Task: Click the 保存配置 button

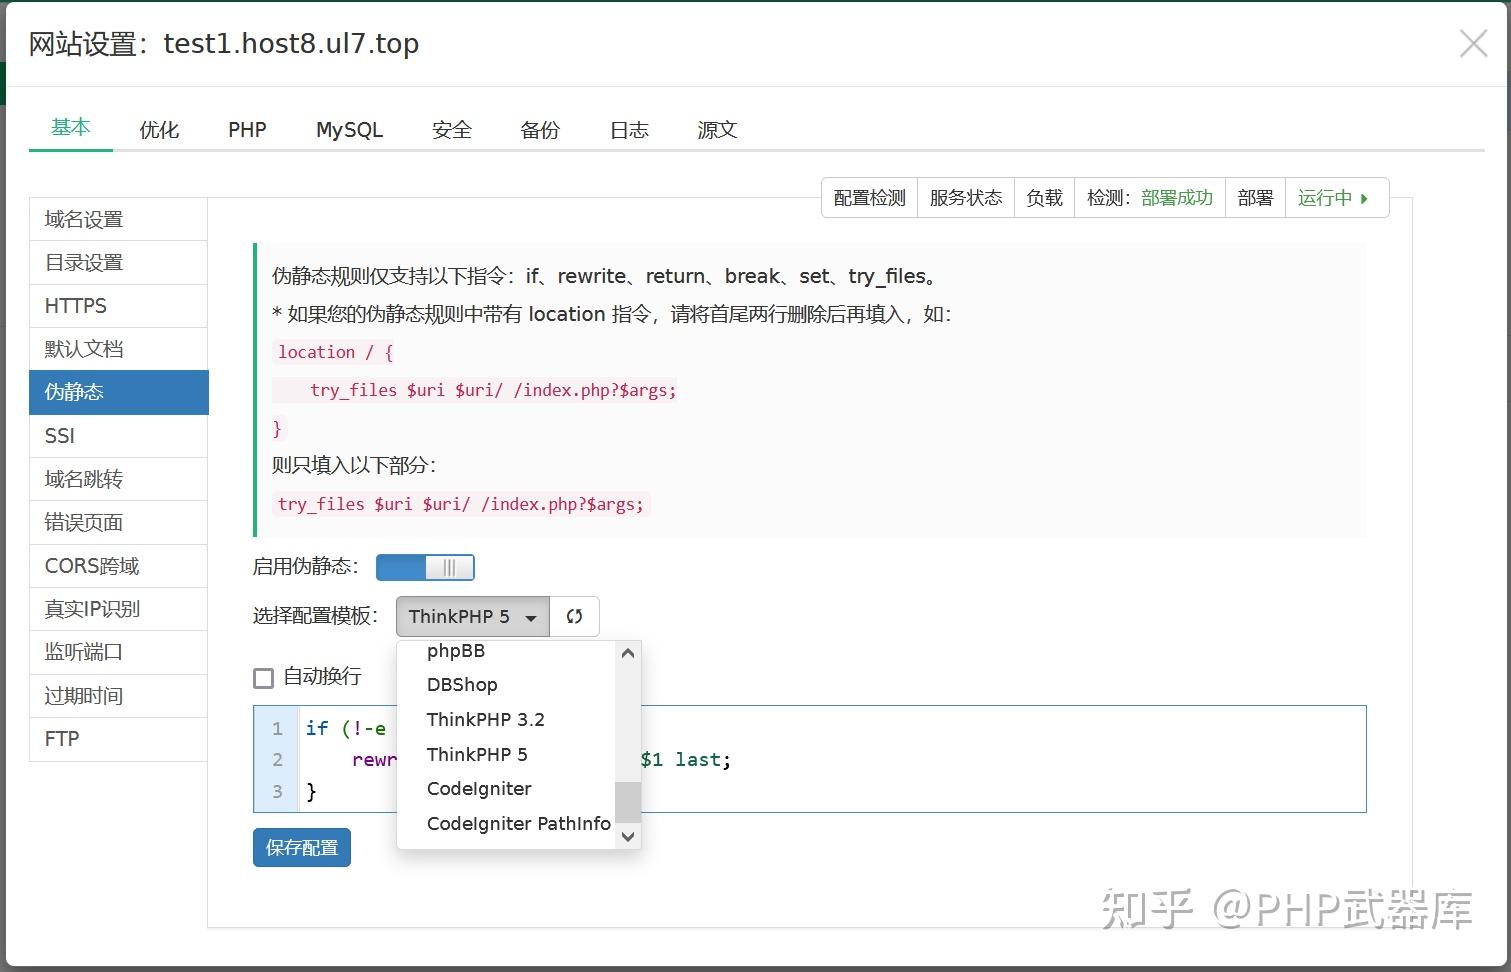Action: tap(301, 847)
